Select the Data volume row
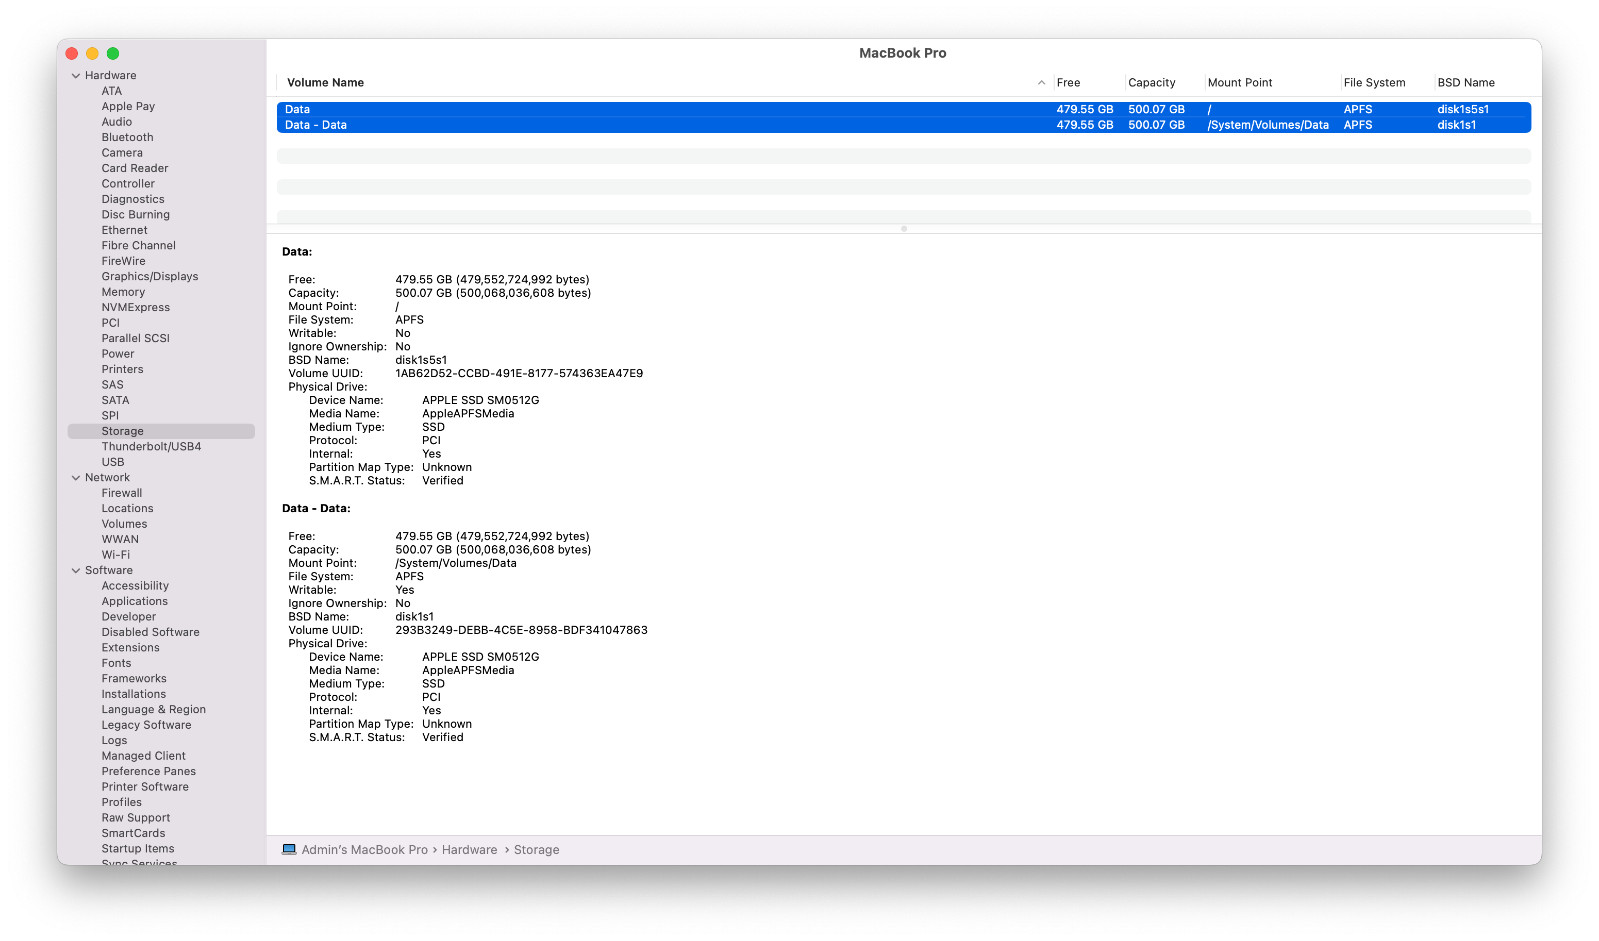 coord(903,110)
